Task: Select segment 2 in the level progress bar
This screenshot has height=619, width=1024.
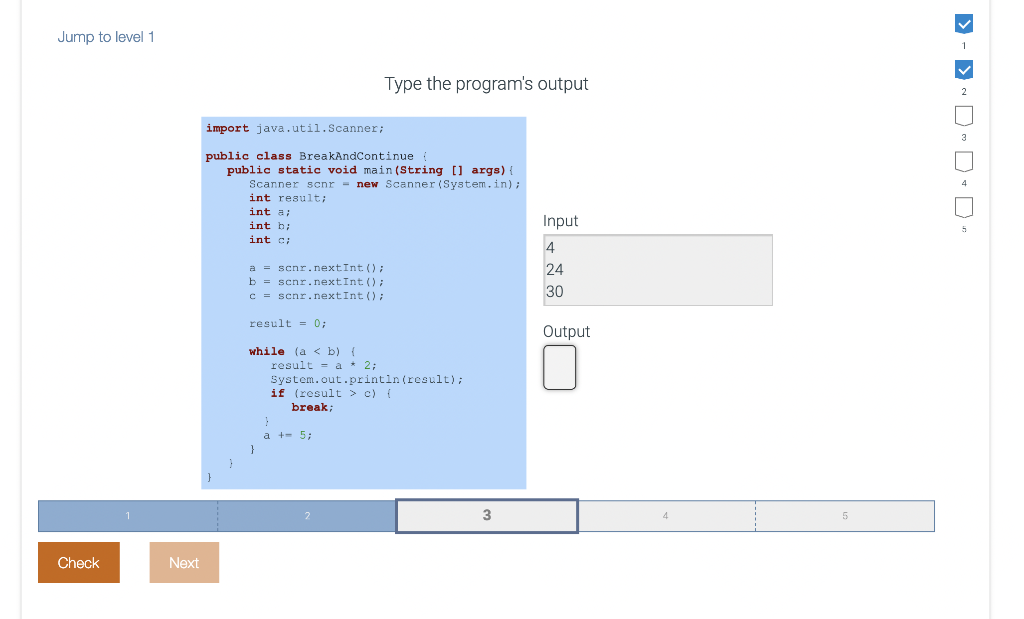Action: [x=307, y=515]
